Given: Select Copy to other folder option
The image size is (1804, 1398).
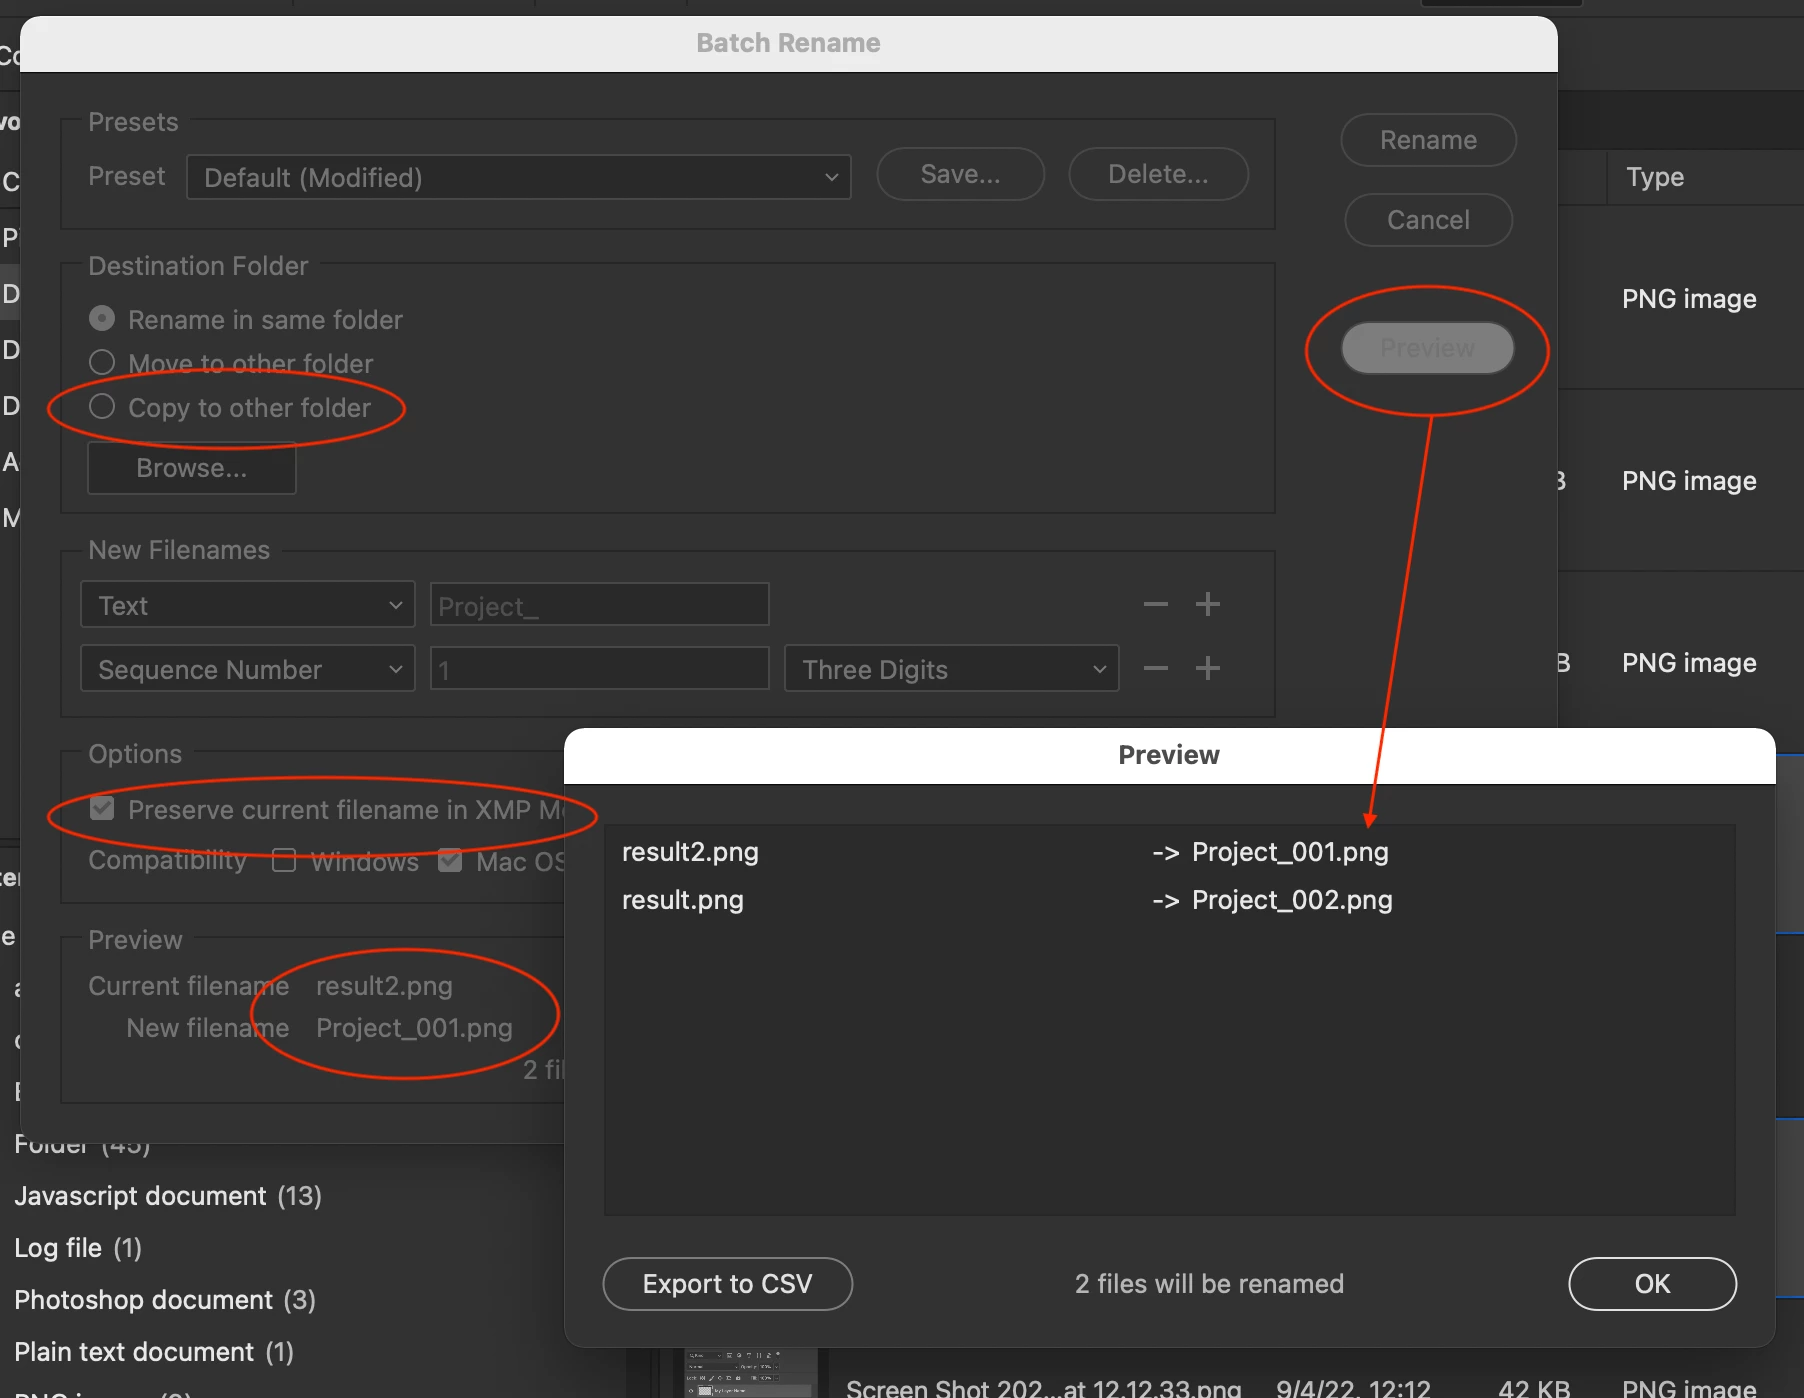Looking at the screenshot, I should point(230,407).
